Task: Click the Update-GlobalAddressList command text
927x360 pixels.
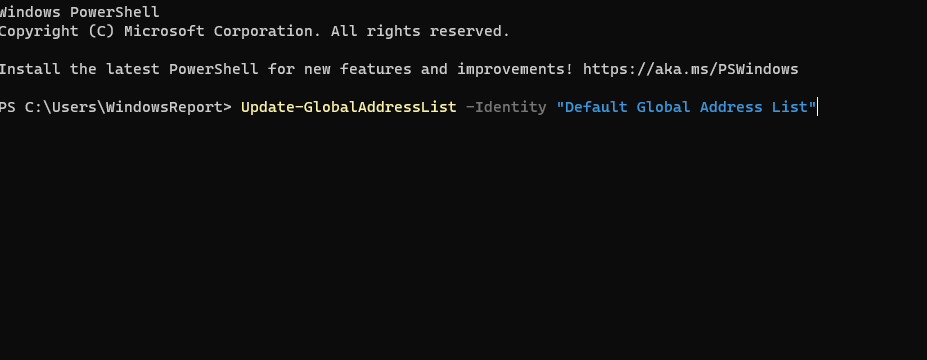Action: [349, 107]
